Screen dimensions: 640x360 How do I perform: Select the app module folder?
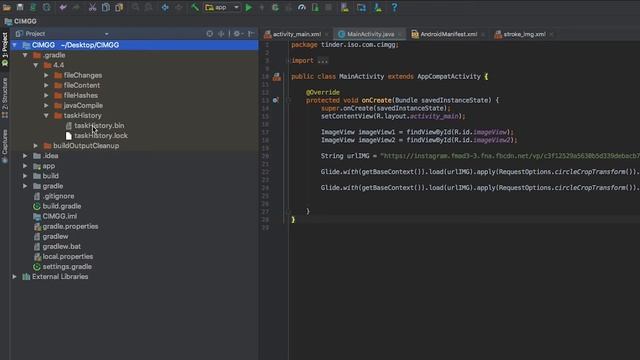(49, 166)
